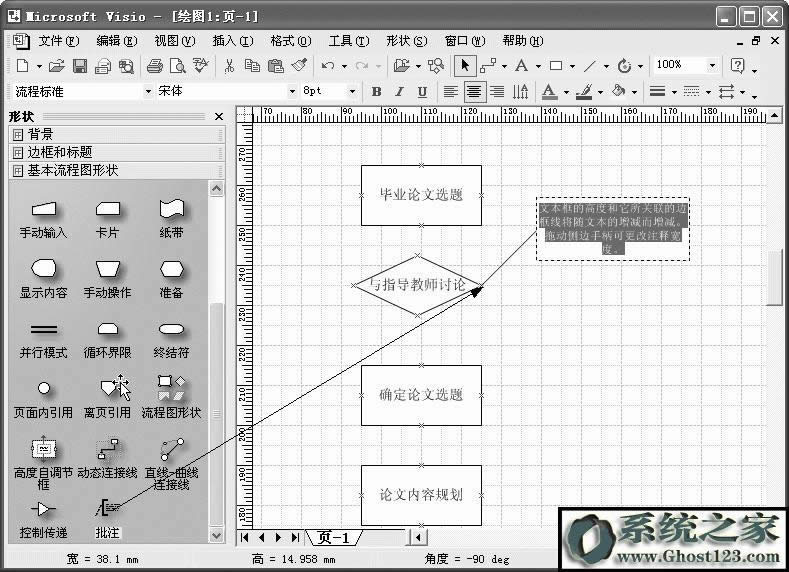The image size is (789, 572).
Task: Select the Rectangle drawing tool
Action: click(x=556, y=65)
